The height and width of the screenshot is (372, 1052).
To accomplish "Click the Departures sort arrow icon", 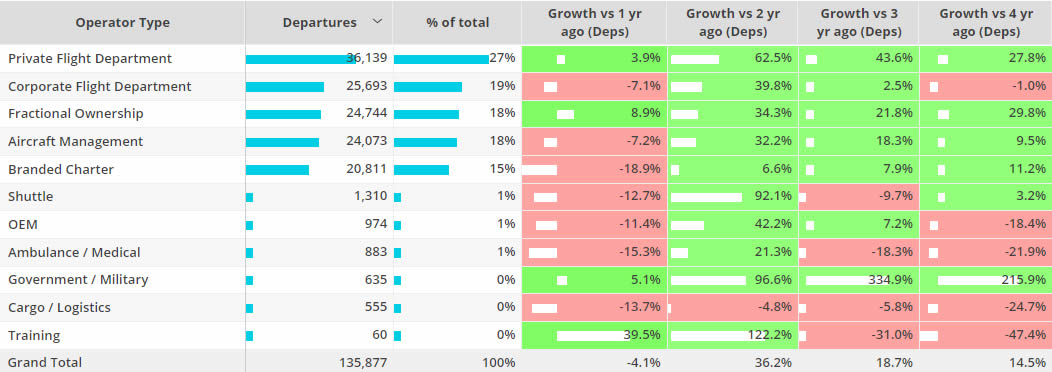I will [377, 21].
